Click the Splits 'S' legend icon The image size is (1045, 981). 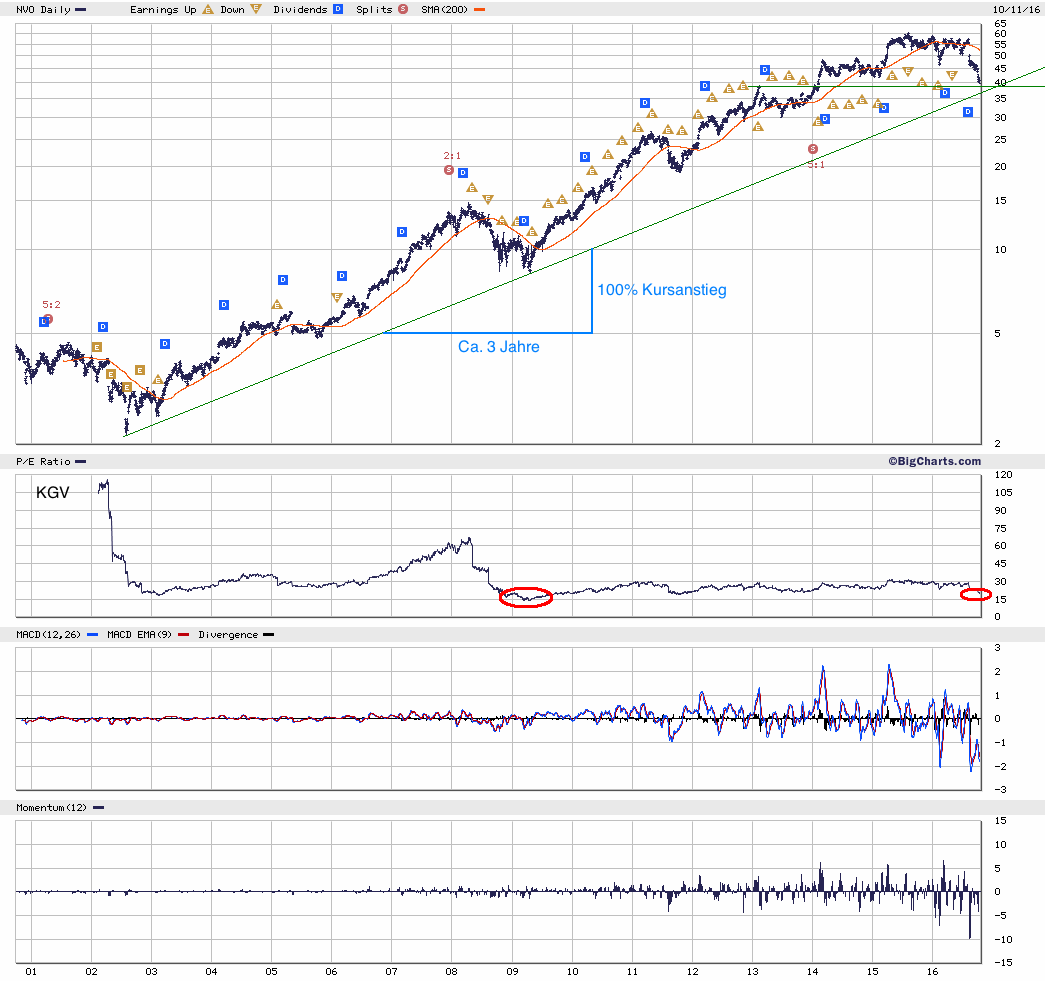tap(403, 9)
